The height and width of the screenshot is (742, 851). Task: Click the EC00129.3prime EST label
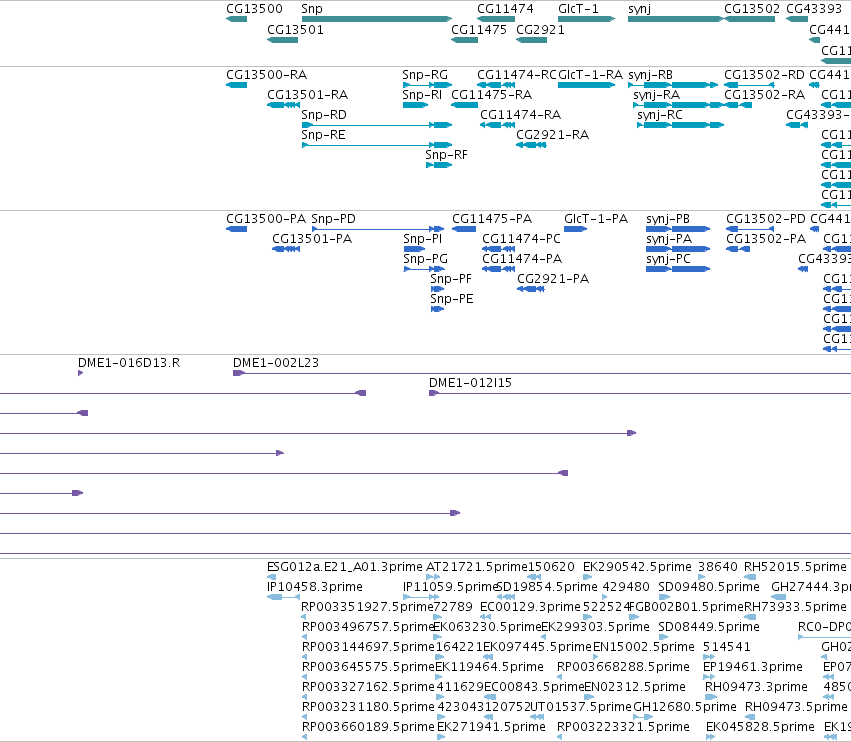tap(530, 607)
